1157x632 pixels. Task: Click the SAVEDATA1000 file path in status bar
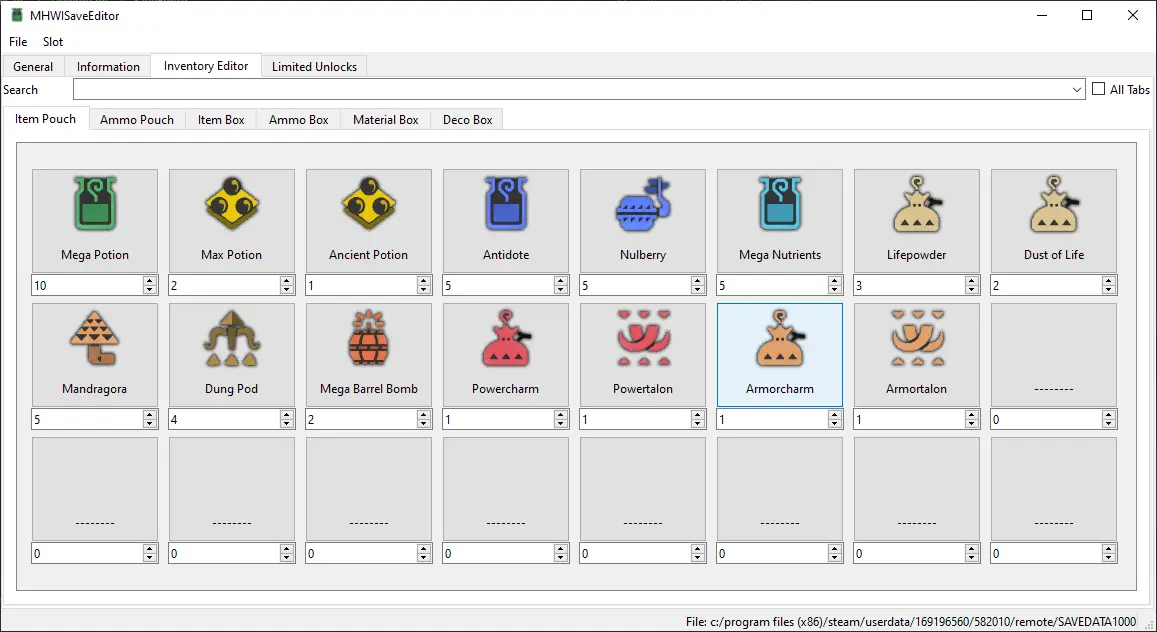(x=911, y=622)
